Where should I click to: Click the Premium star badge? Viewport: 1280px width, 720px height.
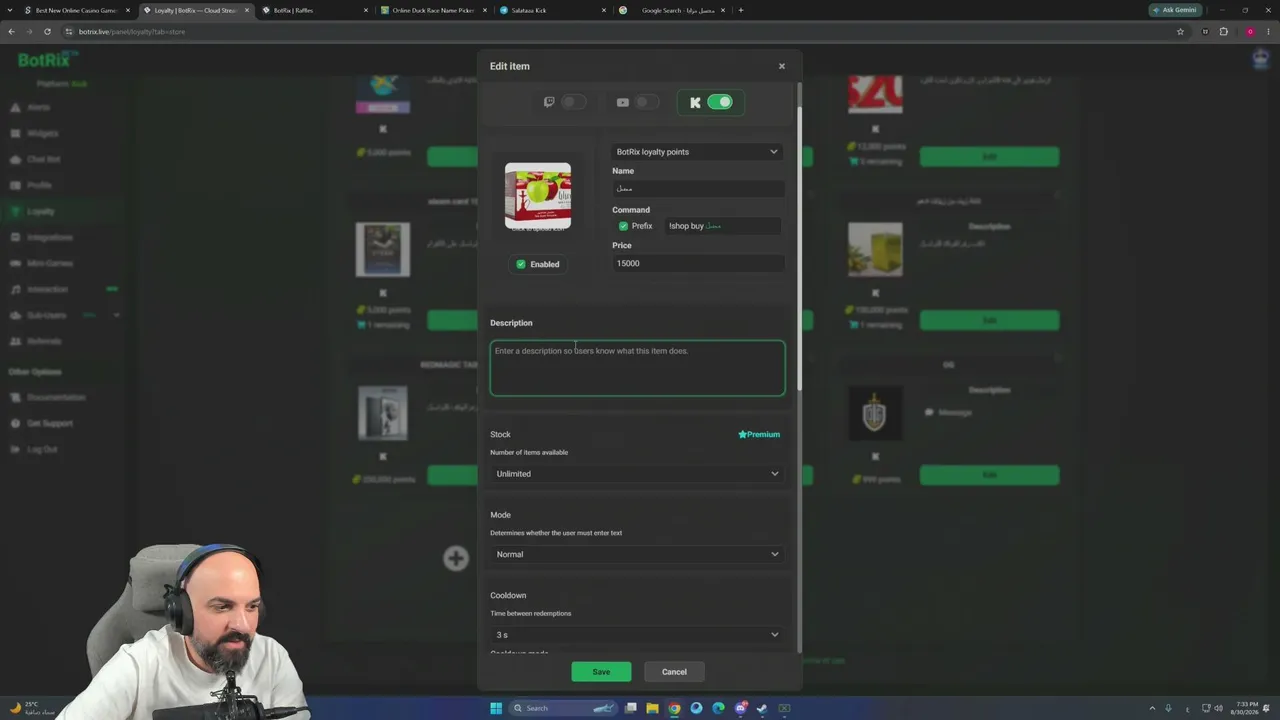[759, 435]
